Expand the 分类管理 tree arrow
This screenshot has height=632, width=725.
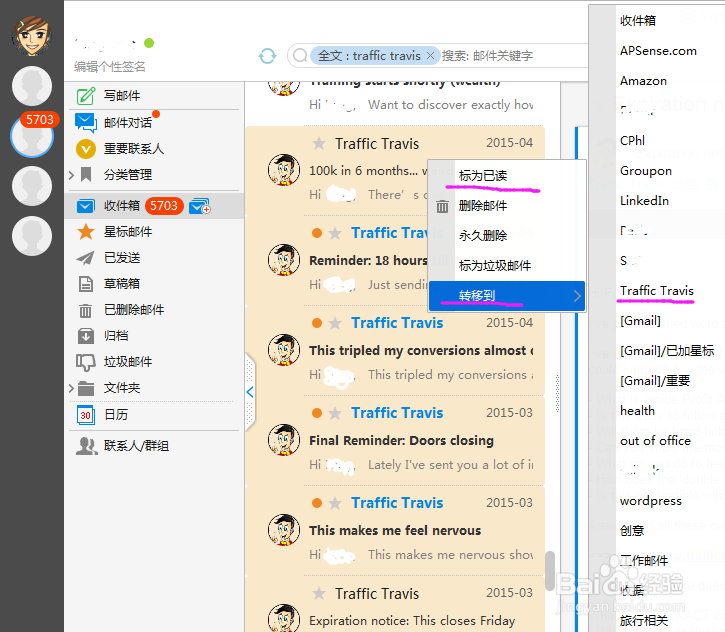click(71, 175)
